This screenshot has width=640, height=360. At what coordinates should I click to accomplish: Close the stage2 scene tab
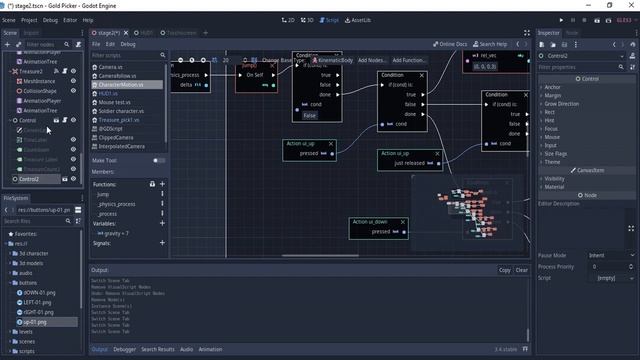pos(126,33)
